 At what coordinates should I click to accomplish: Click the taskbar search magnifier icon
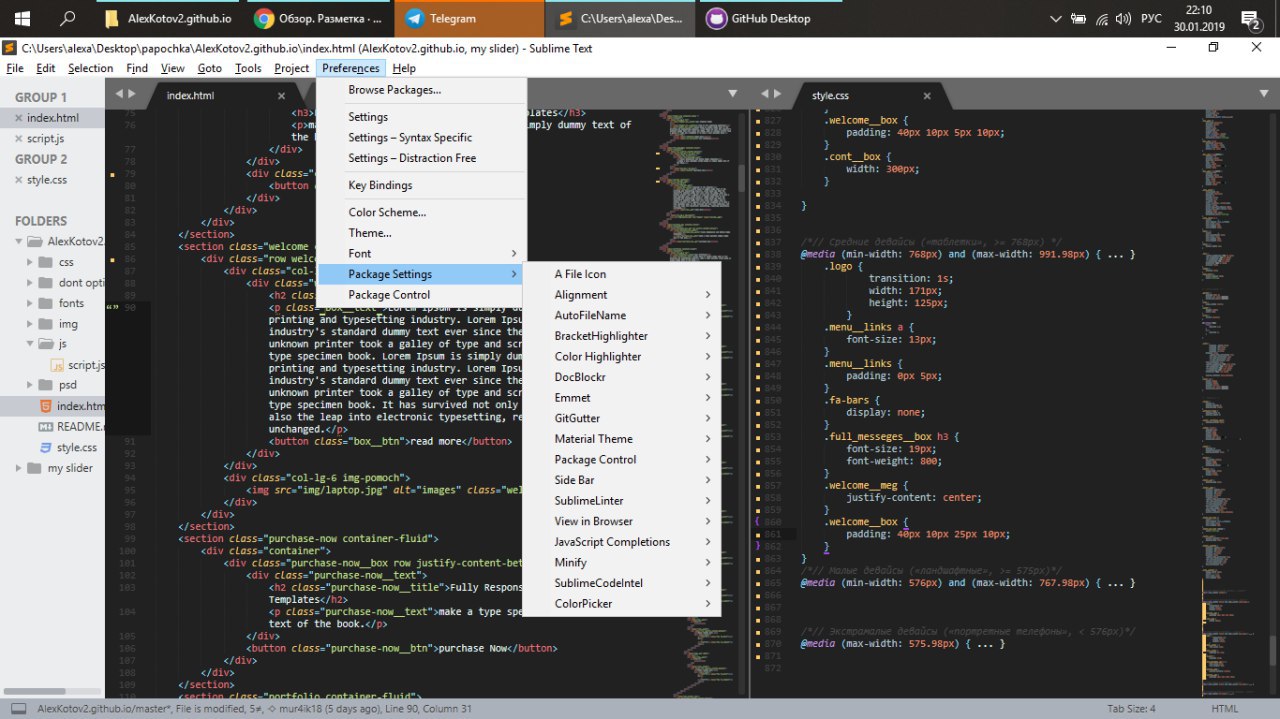[x=68, y=18]
